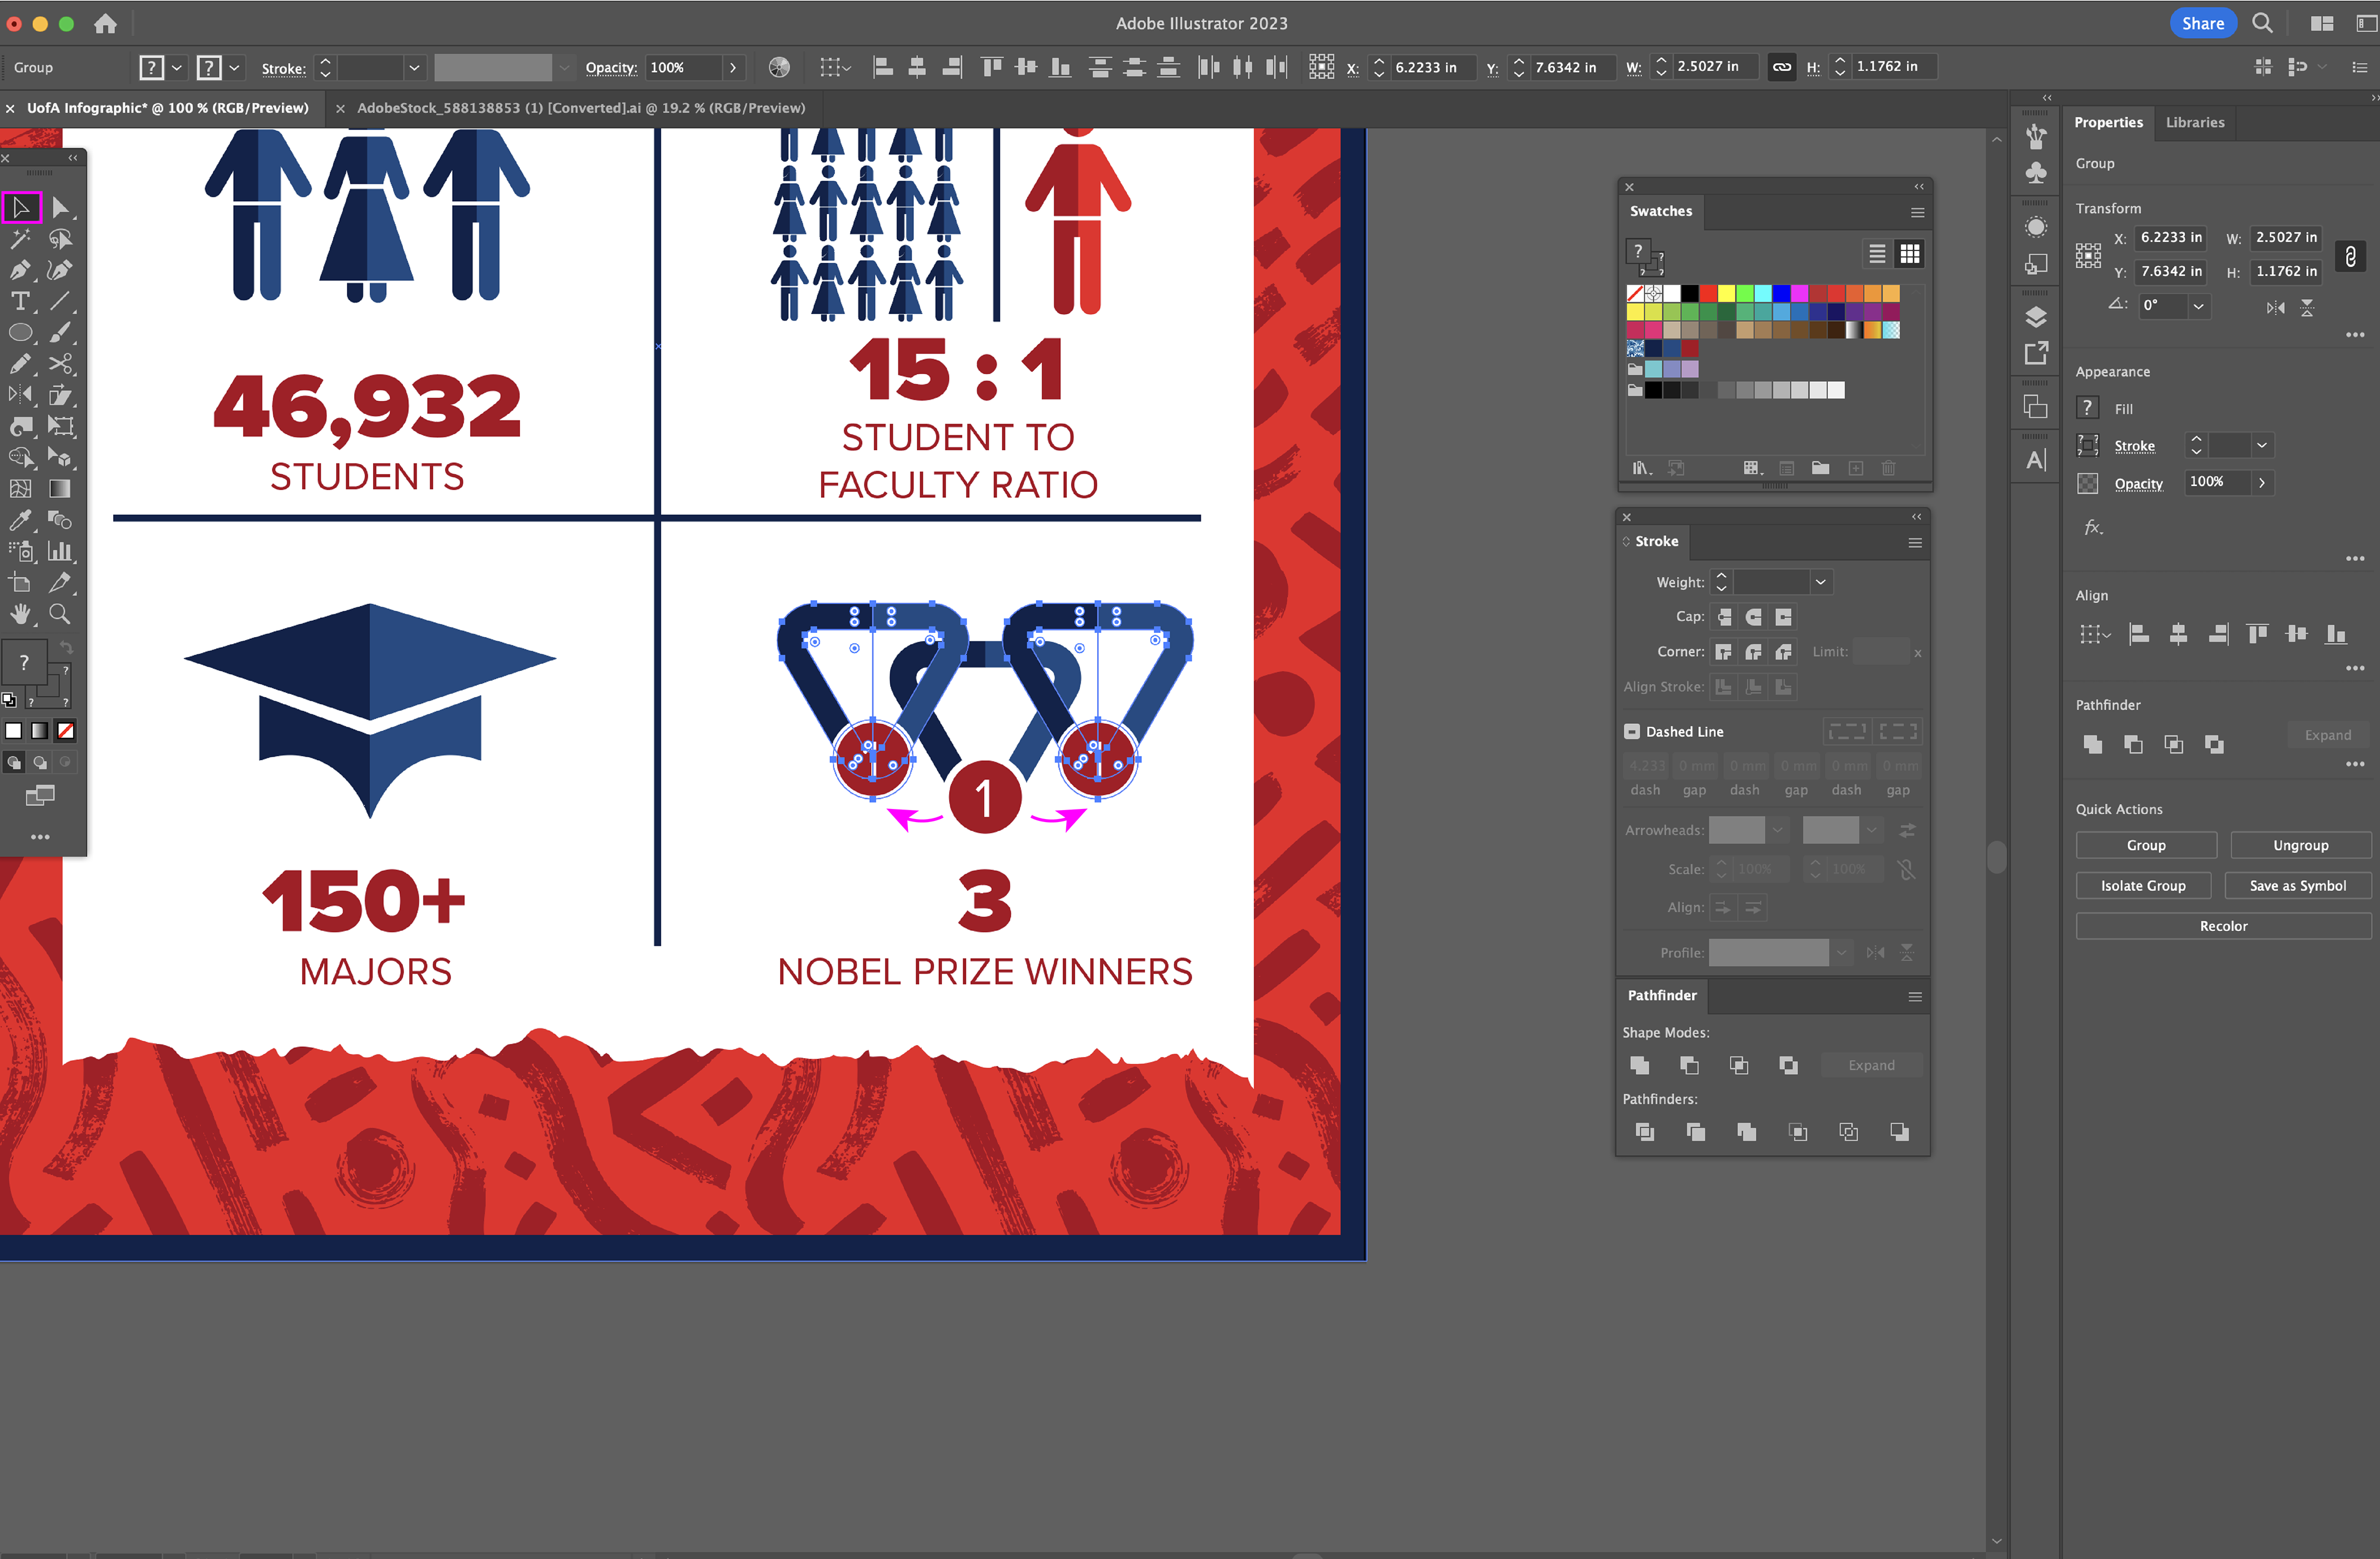Image resolution: width=2380 pixels, height=1559 pixels.
Task: Toggle constrain width and height proportions link
Action: pos(2350,256)
